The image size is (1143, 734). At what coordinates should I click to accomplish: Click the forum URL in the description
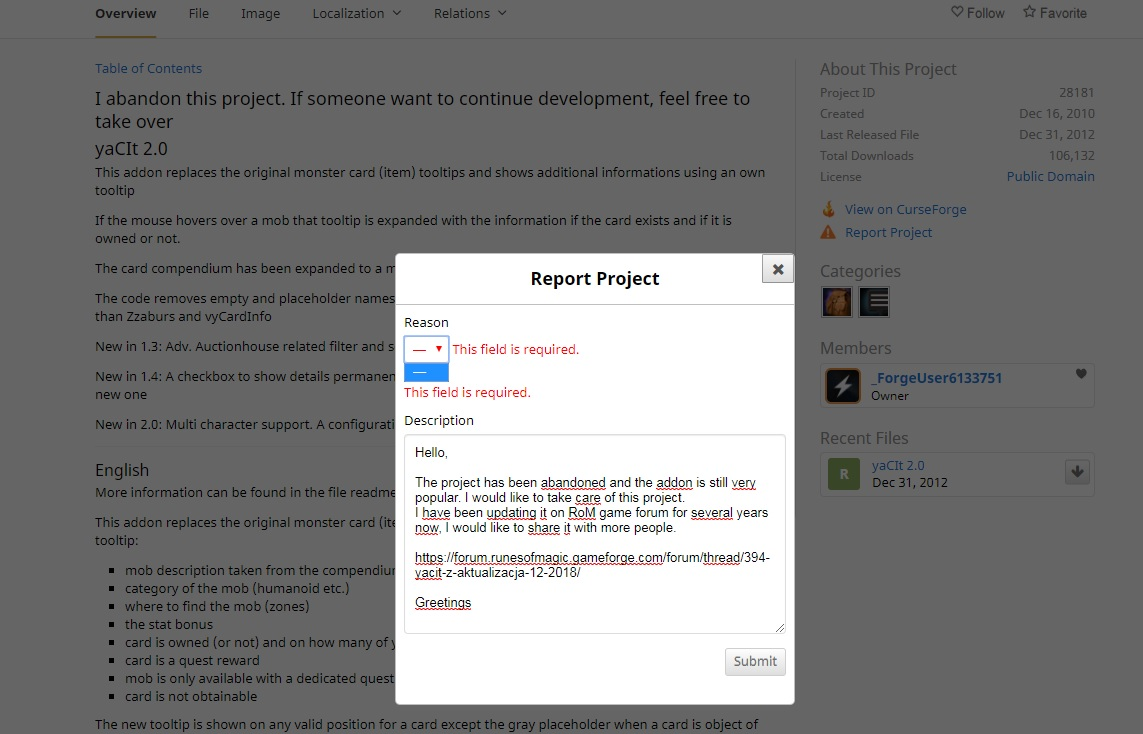click(592, 565)
